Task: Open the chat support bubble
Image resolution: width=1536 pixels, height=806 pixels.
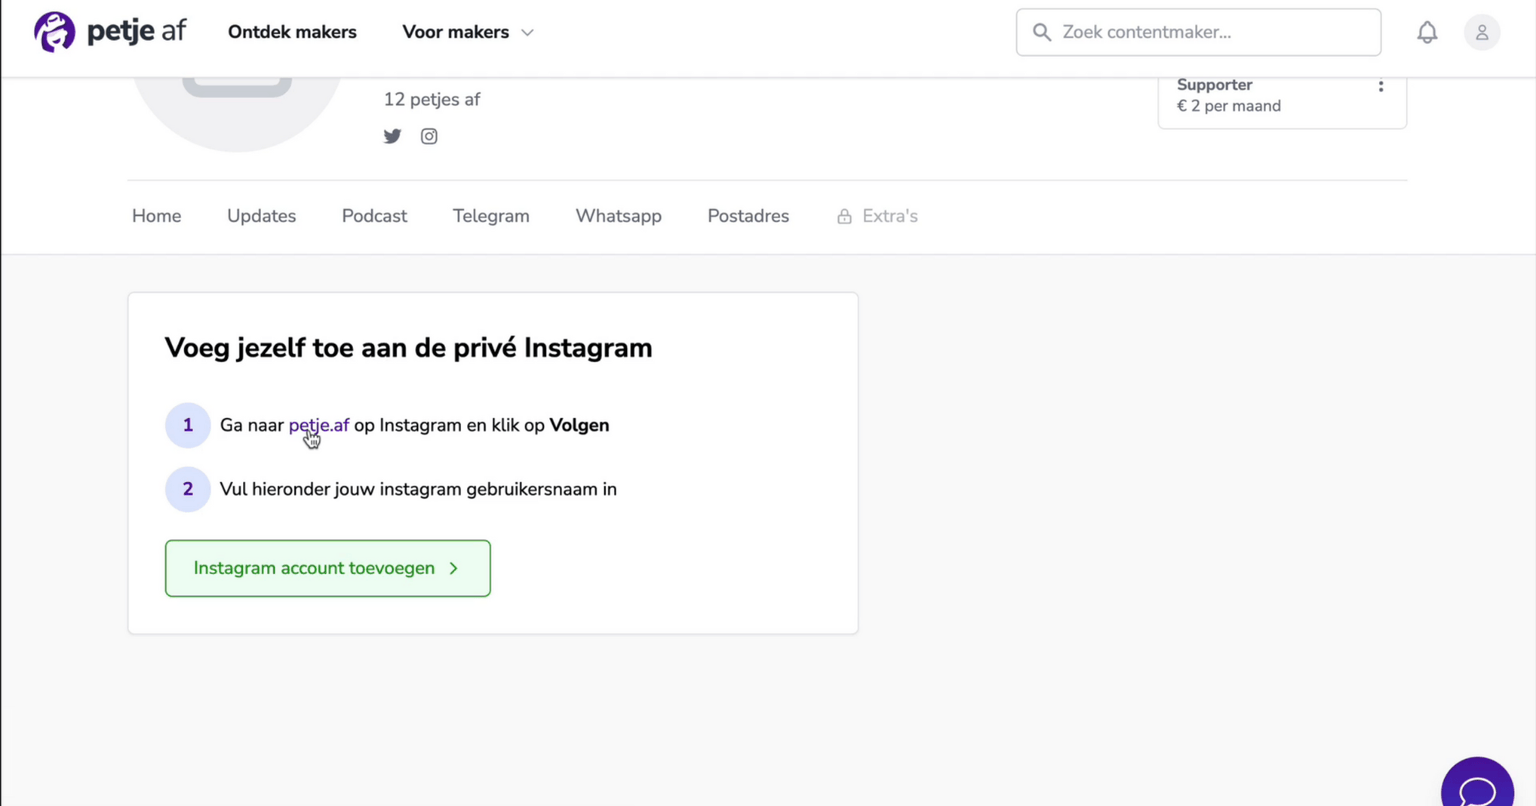Action: click(1478, 785)
